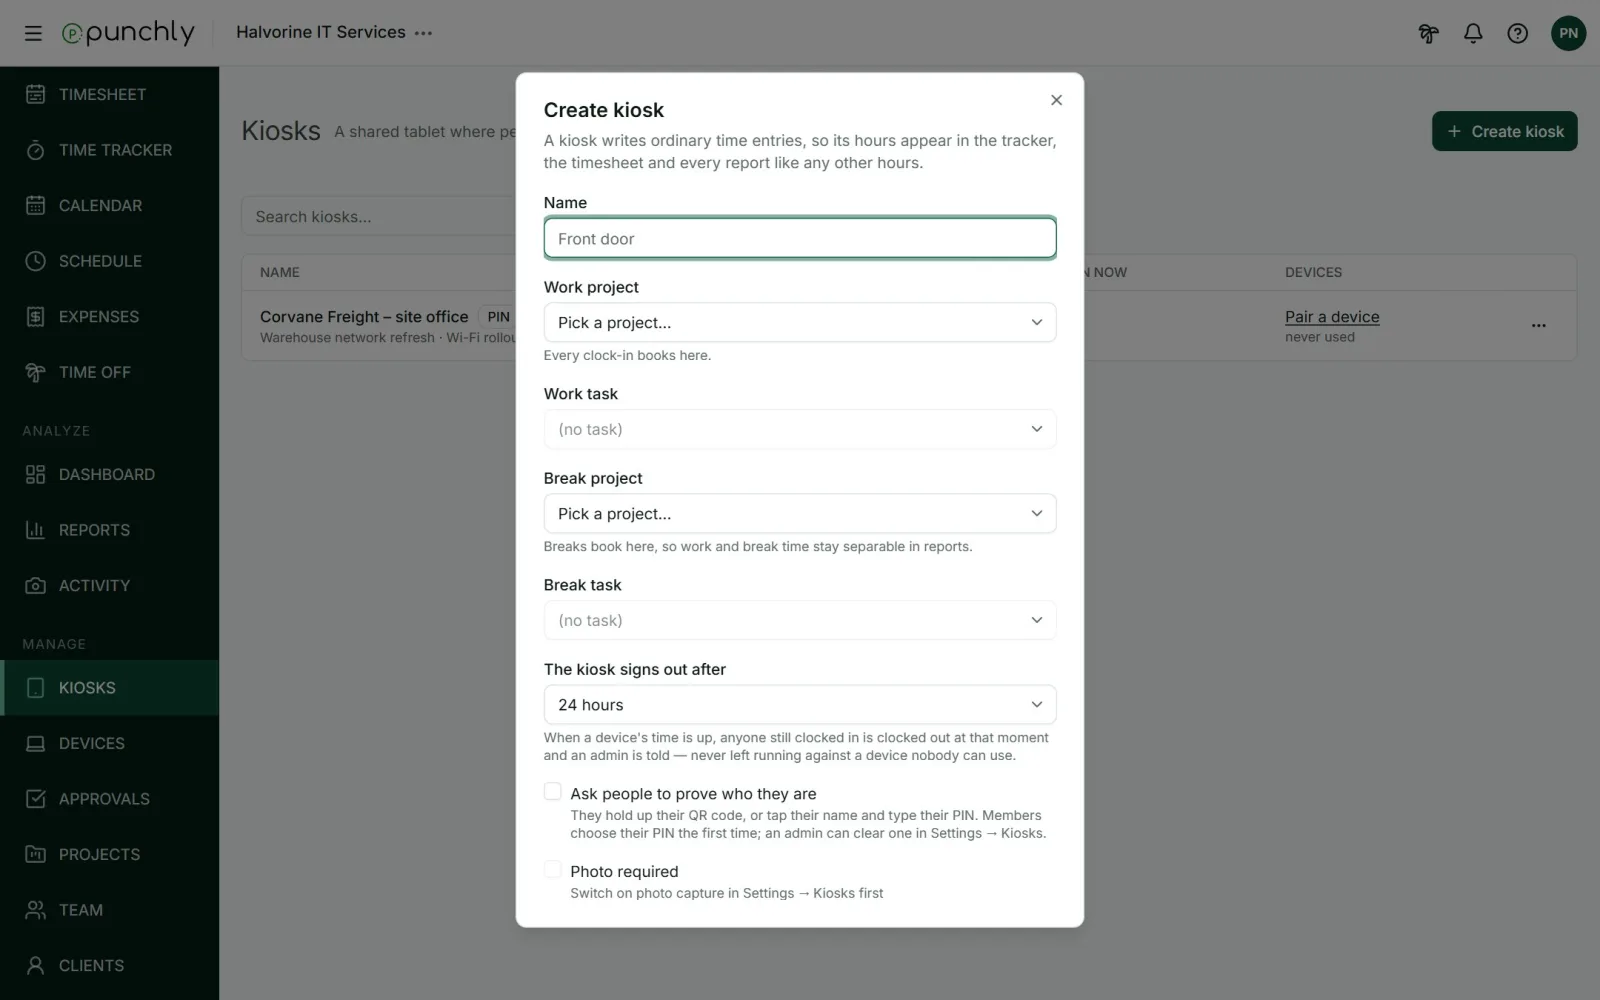Open the help question-mark icon
1600x1000 pixels.
click(x=1518, y=33)
